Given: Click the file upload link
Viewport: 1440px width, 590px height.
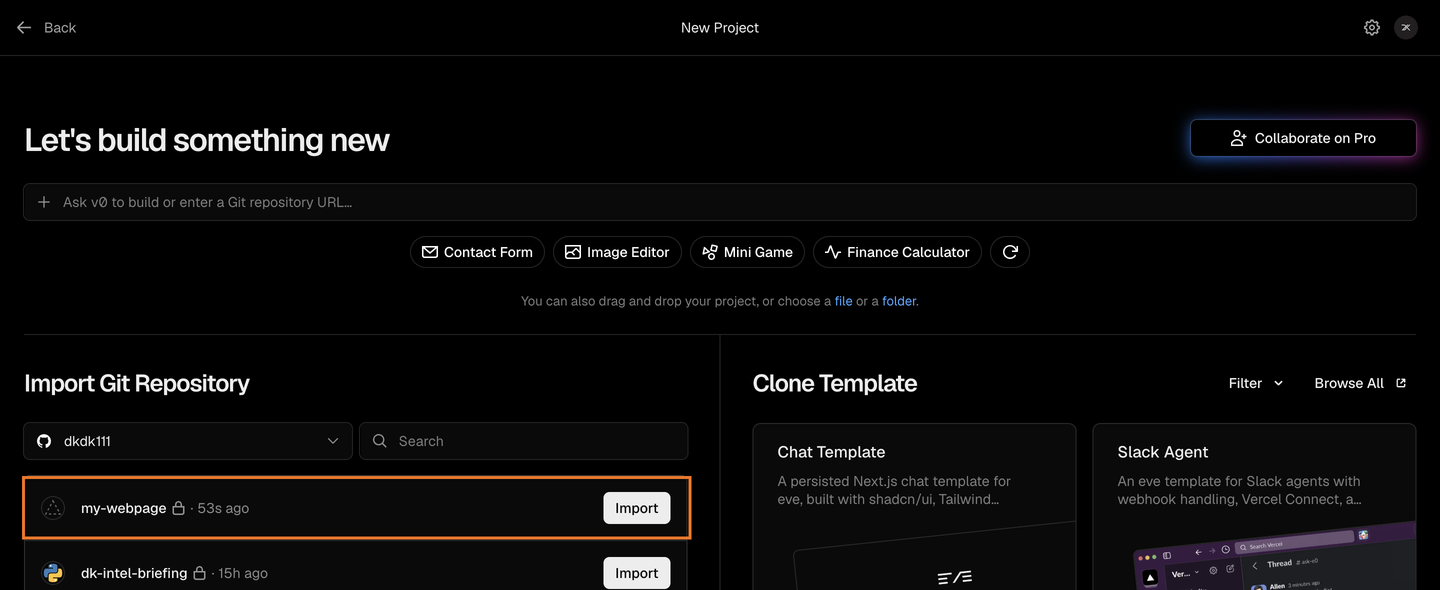Looking at the screenshot, I should tap(844, 301).
